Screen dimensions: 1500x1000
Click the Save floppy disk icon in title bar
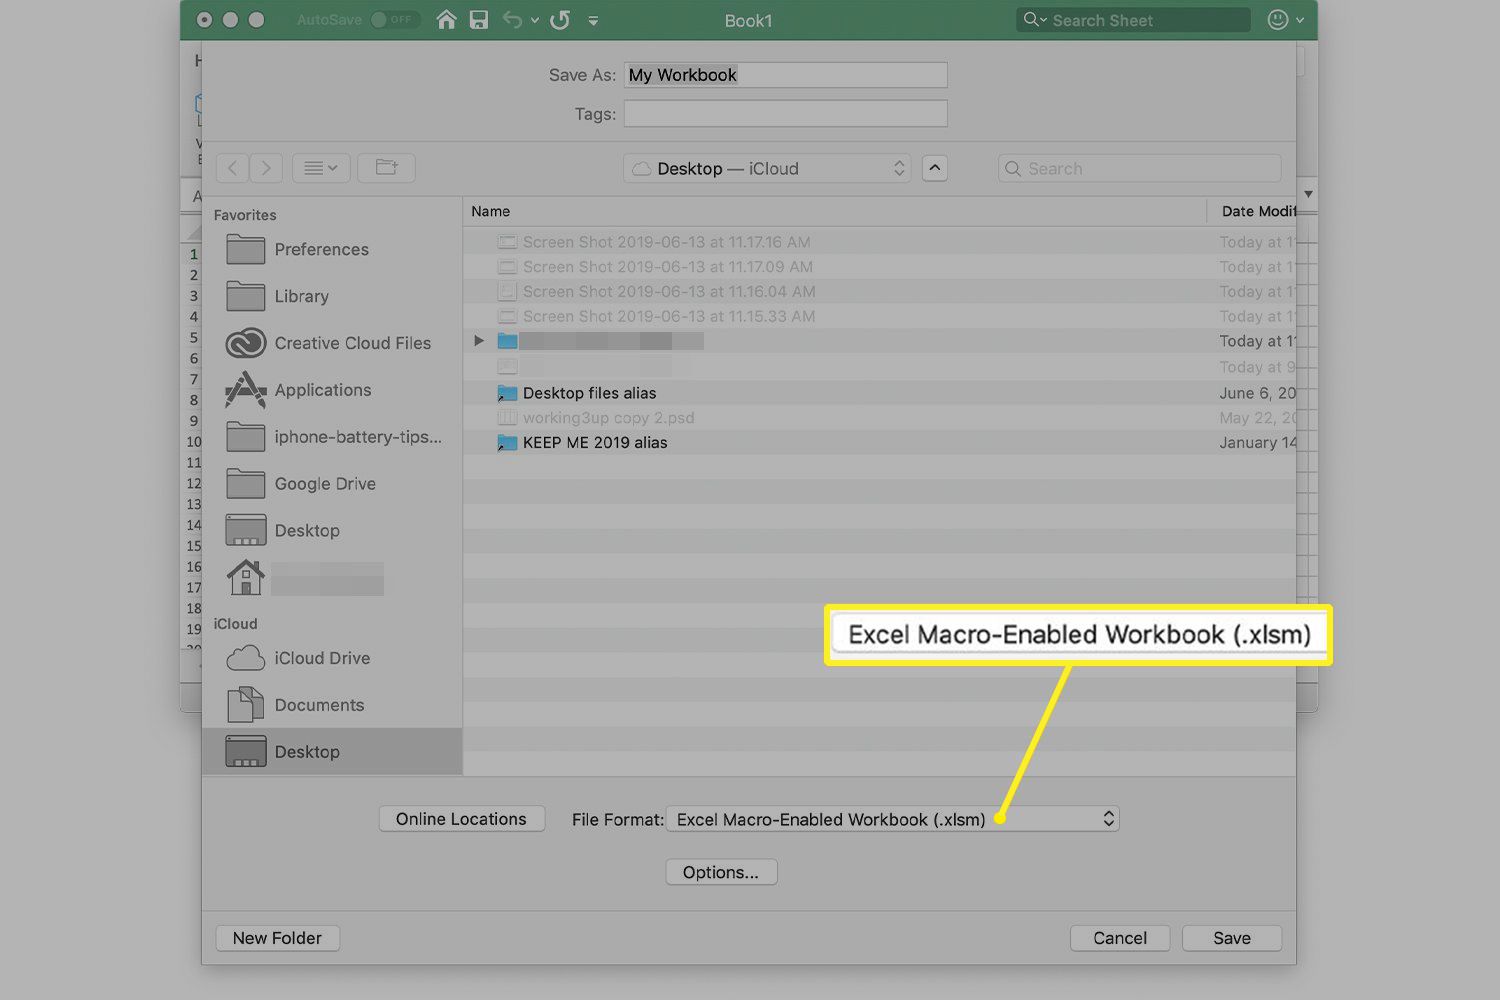[x=479, y=20]
